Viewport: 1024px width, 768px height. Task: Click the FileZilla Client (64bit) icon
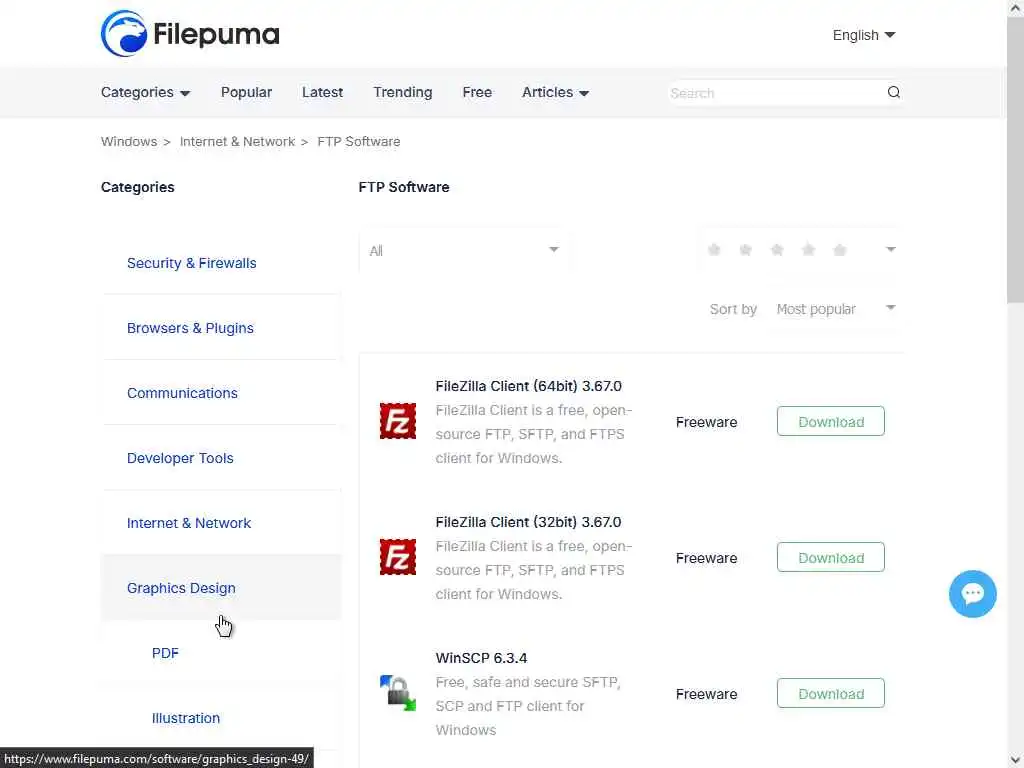click(x=398, y=421)
